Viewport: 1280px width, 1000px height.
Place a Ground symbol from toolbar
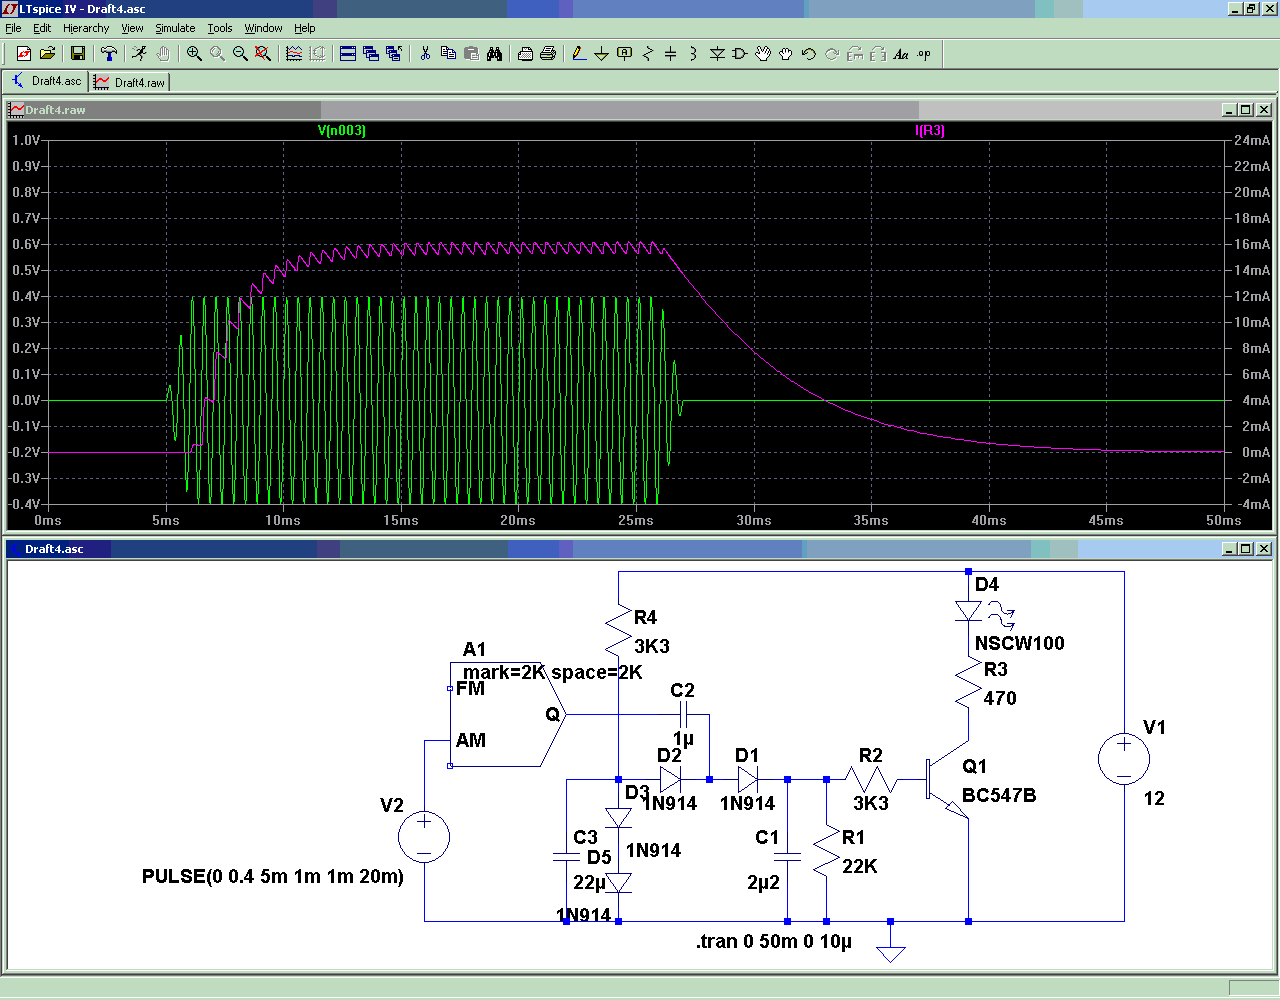point(601,54)
